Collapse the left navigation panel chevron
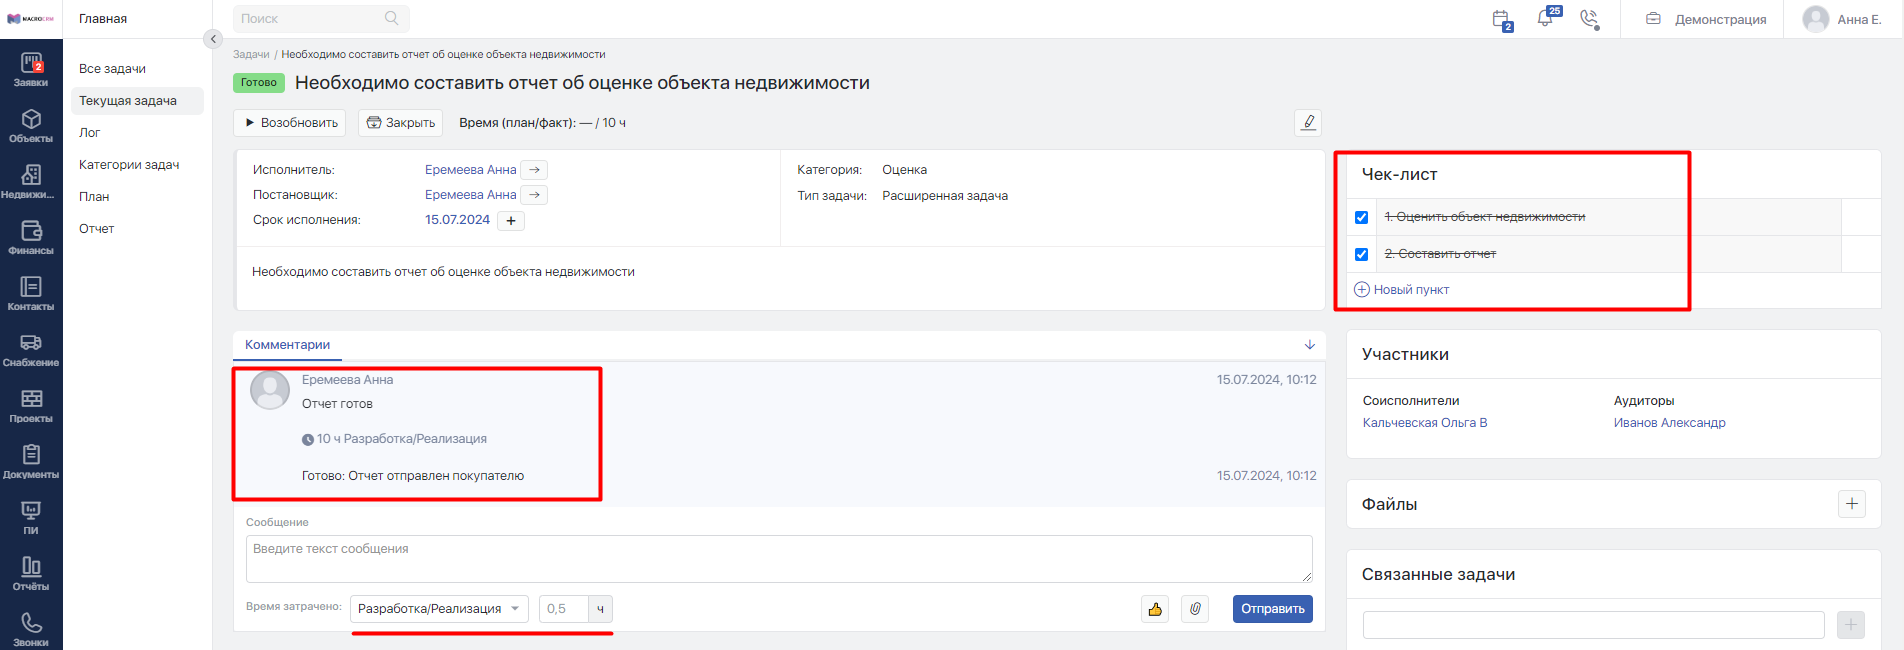 tap(213, 39)
